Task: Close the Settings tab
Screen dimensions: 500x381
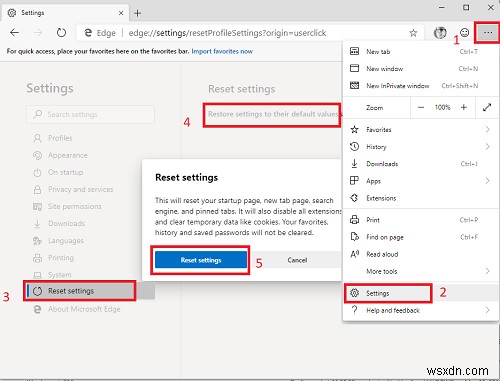Action: click(x=121, y=13)
